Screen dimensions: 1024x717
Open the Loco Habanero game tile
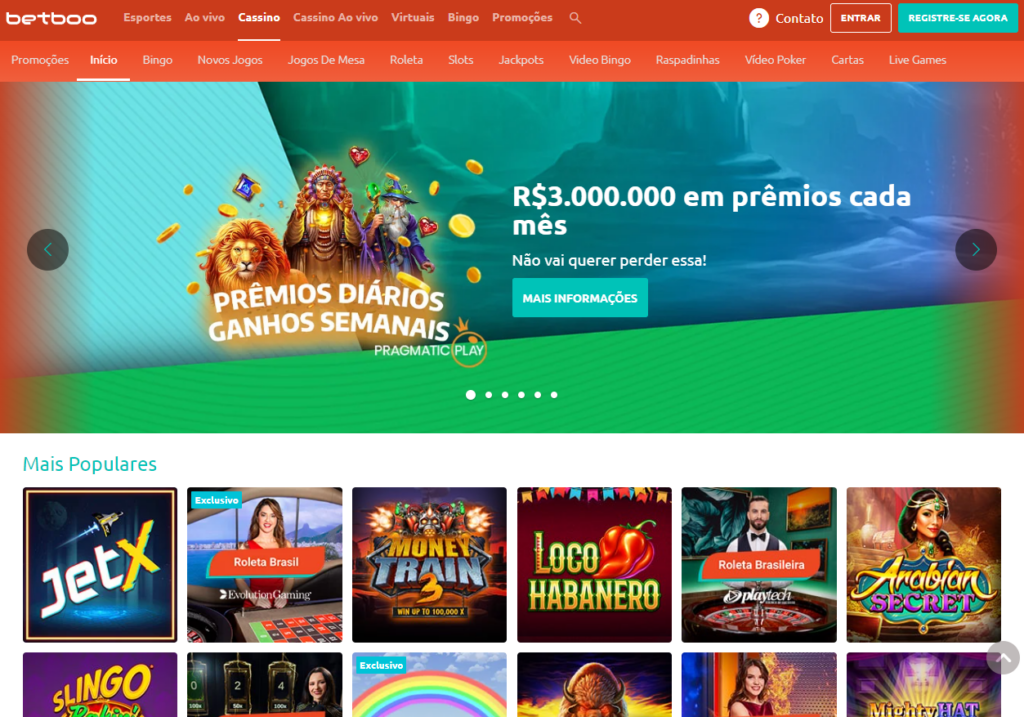pos(594,565)
